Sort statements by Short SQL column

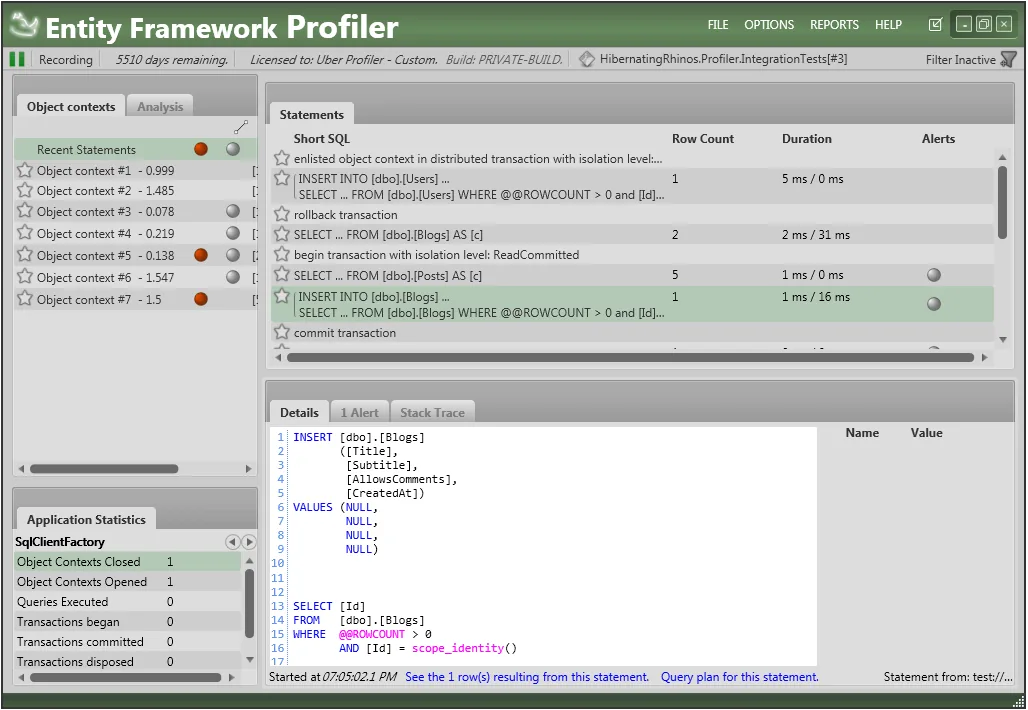pyautogui.click(x=322, y=138)
